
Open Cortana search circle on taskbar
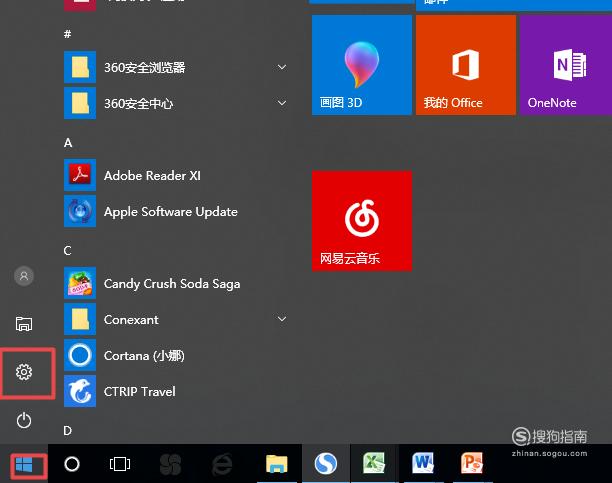pos(72,464)
